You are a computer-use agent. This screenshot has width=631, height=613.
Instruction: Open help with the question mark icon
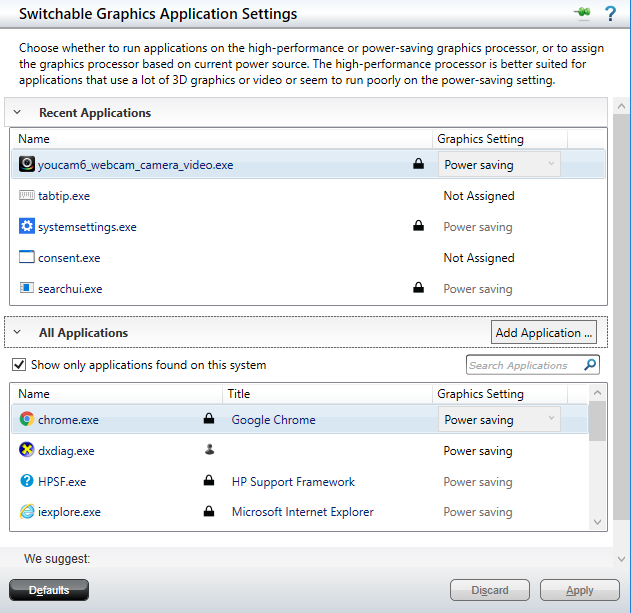pyautogui.click(x=610, y=14)
